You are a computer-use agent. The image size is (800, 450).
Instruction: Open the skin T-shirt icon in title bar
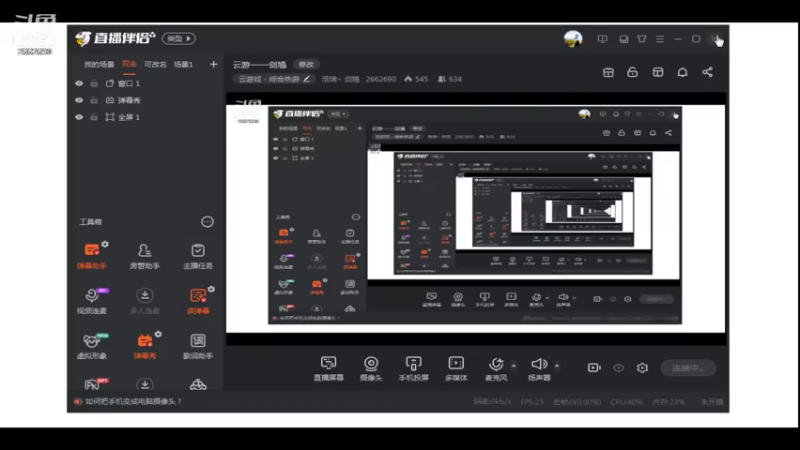tap(642, 39)
